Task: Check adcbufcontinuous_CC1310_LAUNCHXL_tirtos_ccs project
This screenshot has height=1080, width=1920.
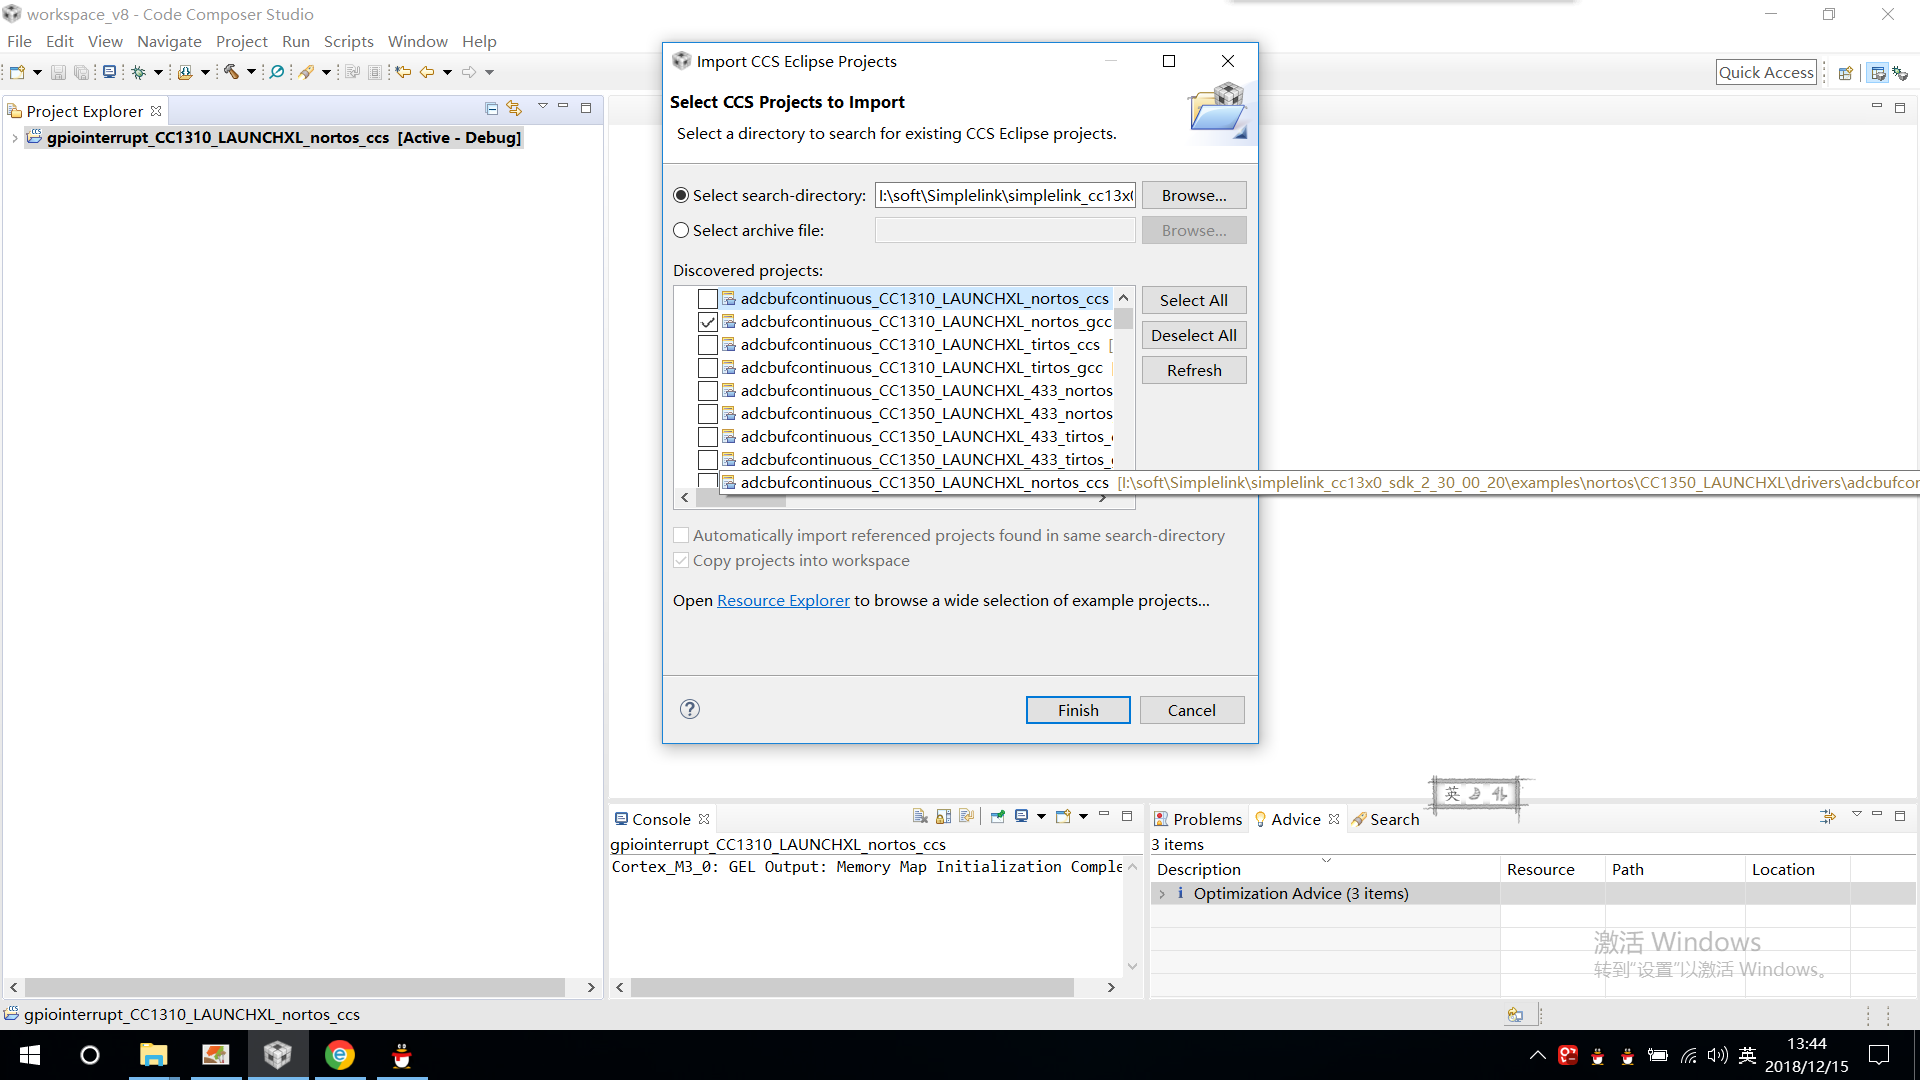Action: tap(709, 344)
